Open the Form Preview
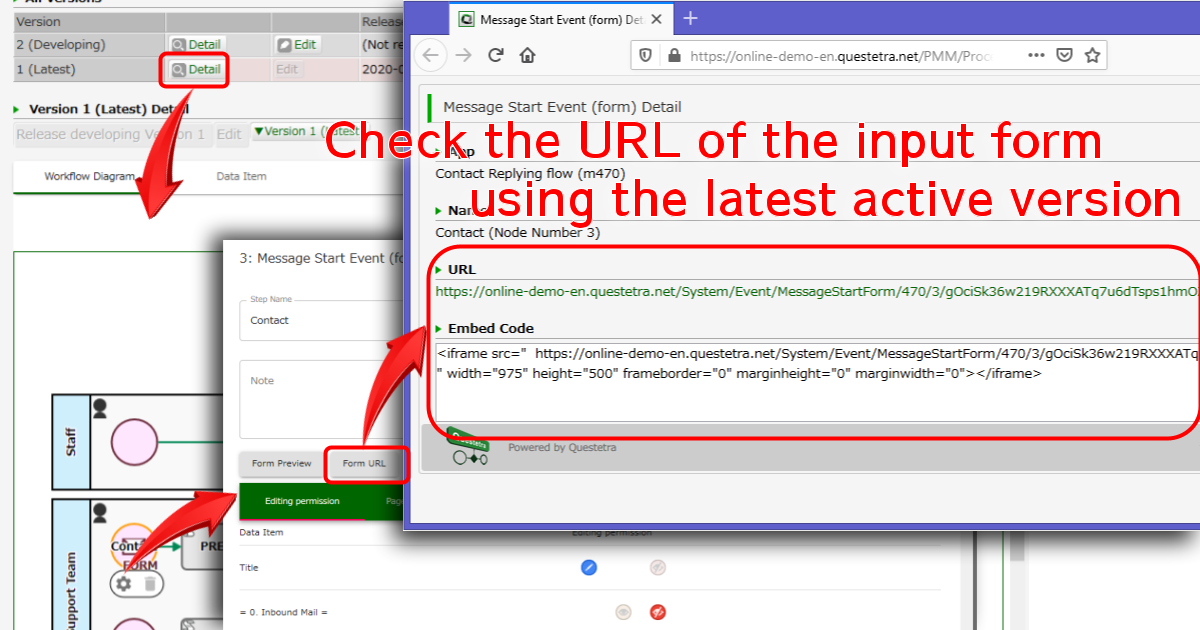The image size is (1200, 630). click(281, 464)
